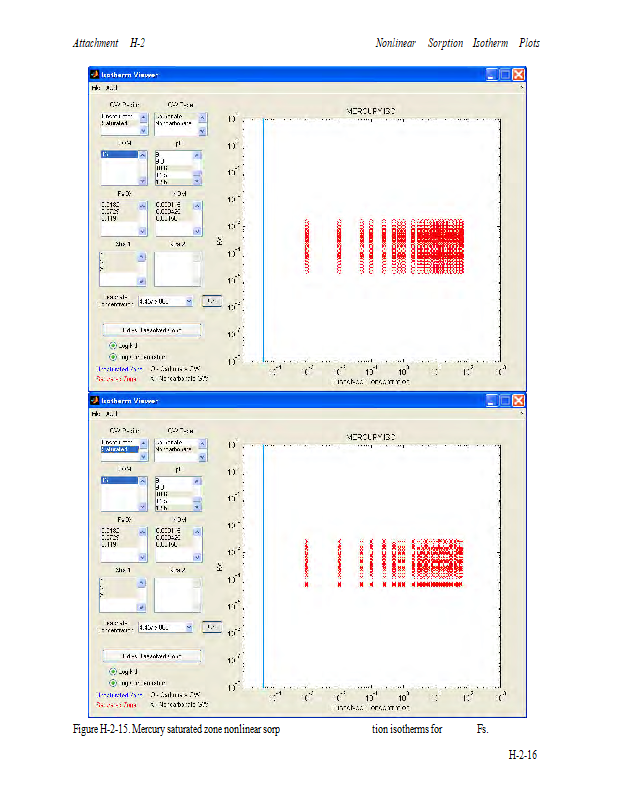Screen dimensions: 618x800
Task: Select Saturated entry in lower window's redox list
Action: click(x=118, y=450)
